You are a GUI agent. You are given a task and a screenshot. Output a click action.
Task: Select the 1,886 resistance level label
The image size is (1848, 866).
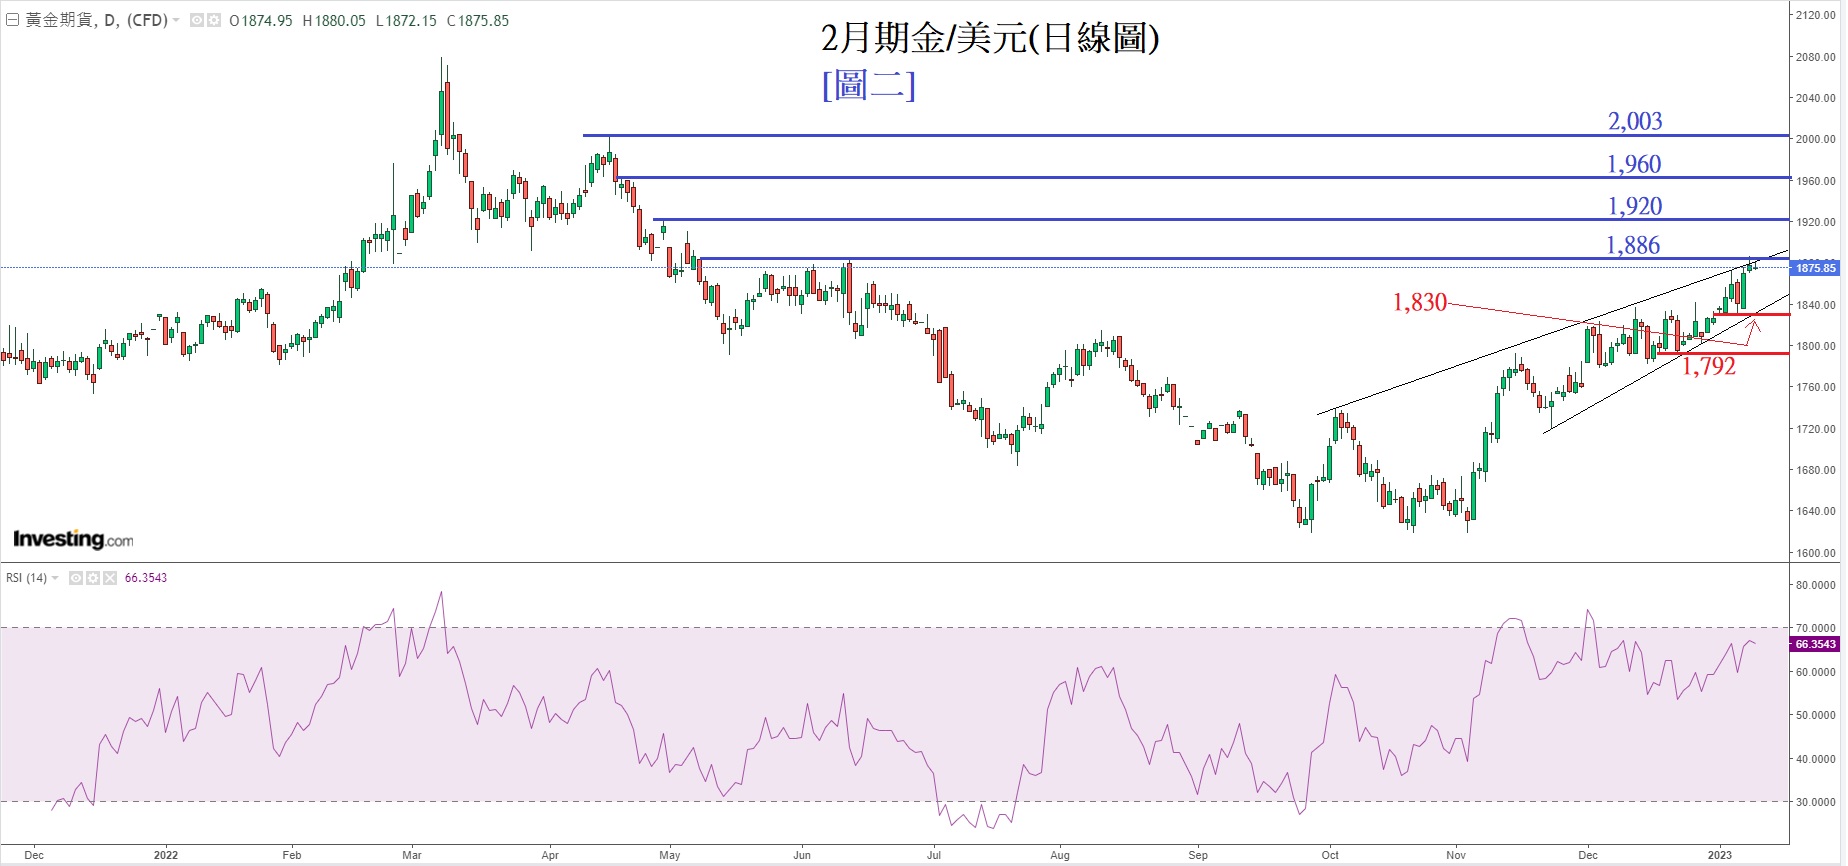(x=1632, y=245)
